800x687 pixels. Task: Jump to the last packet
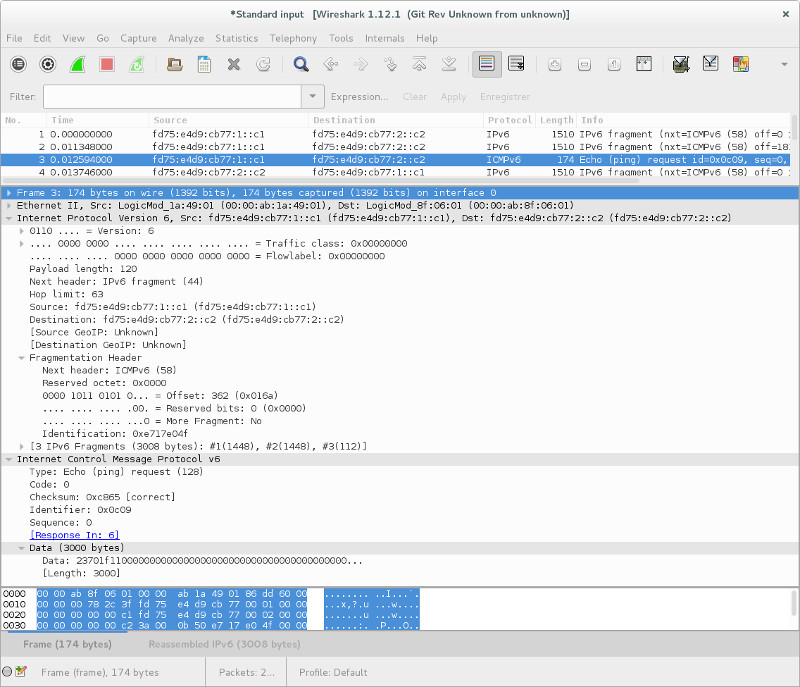pos(449,64)
